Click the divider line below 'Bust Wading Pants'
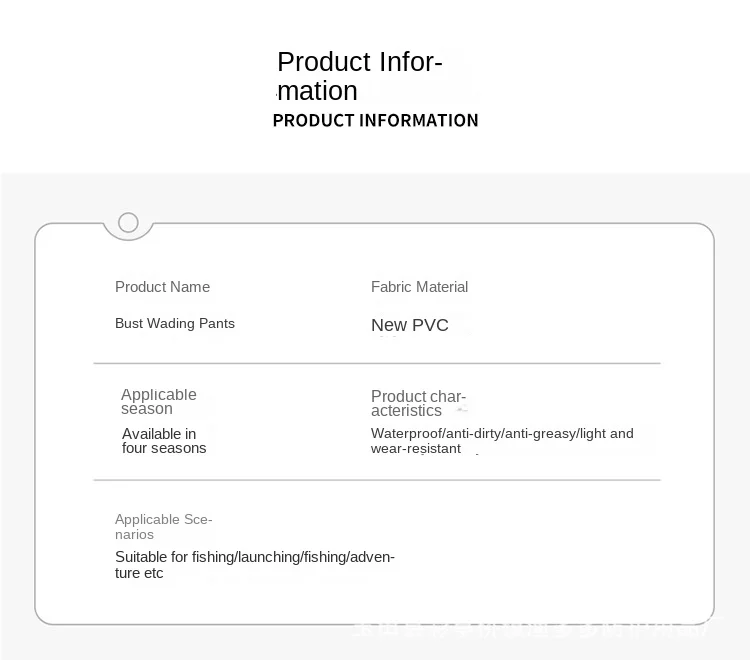Screen dimensions: 750x660 [377, 363]
